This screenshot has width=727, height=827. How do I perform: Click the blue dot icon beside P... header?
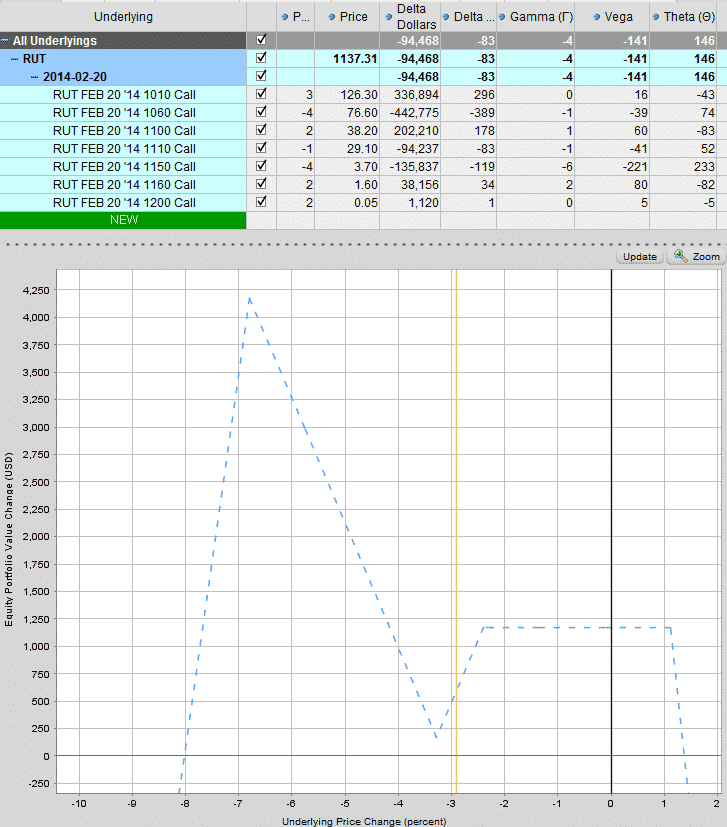pyautogui.click(x=285, y=17)
